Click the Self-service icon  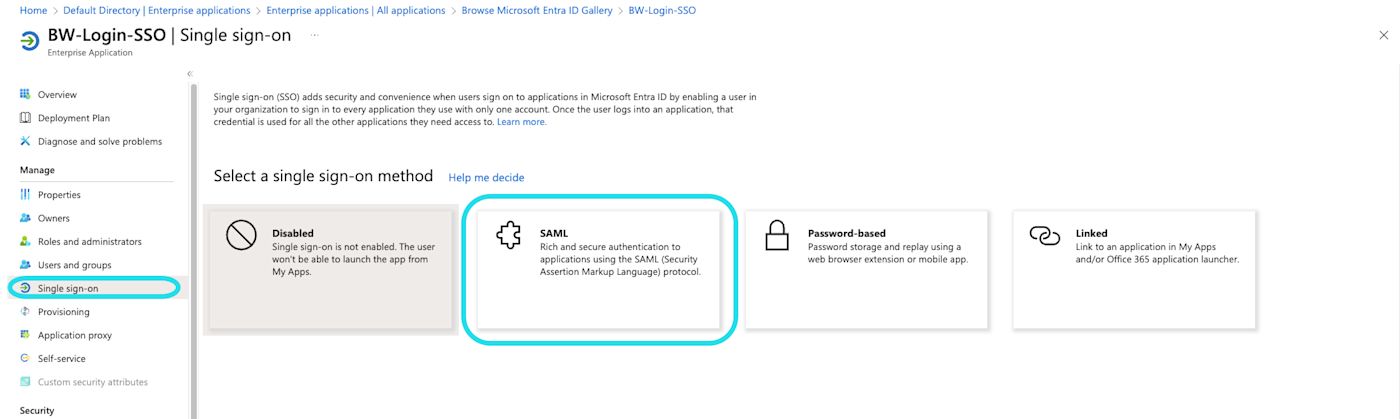coord(25,358)
